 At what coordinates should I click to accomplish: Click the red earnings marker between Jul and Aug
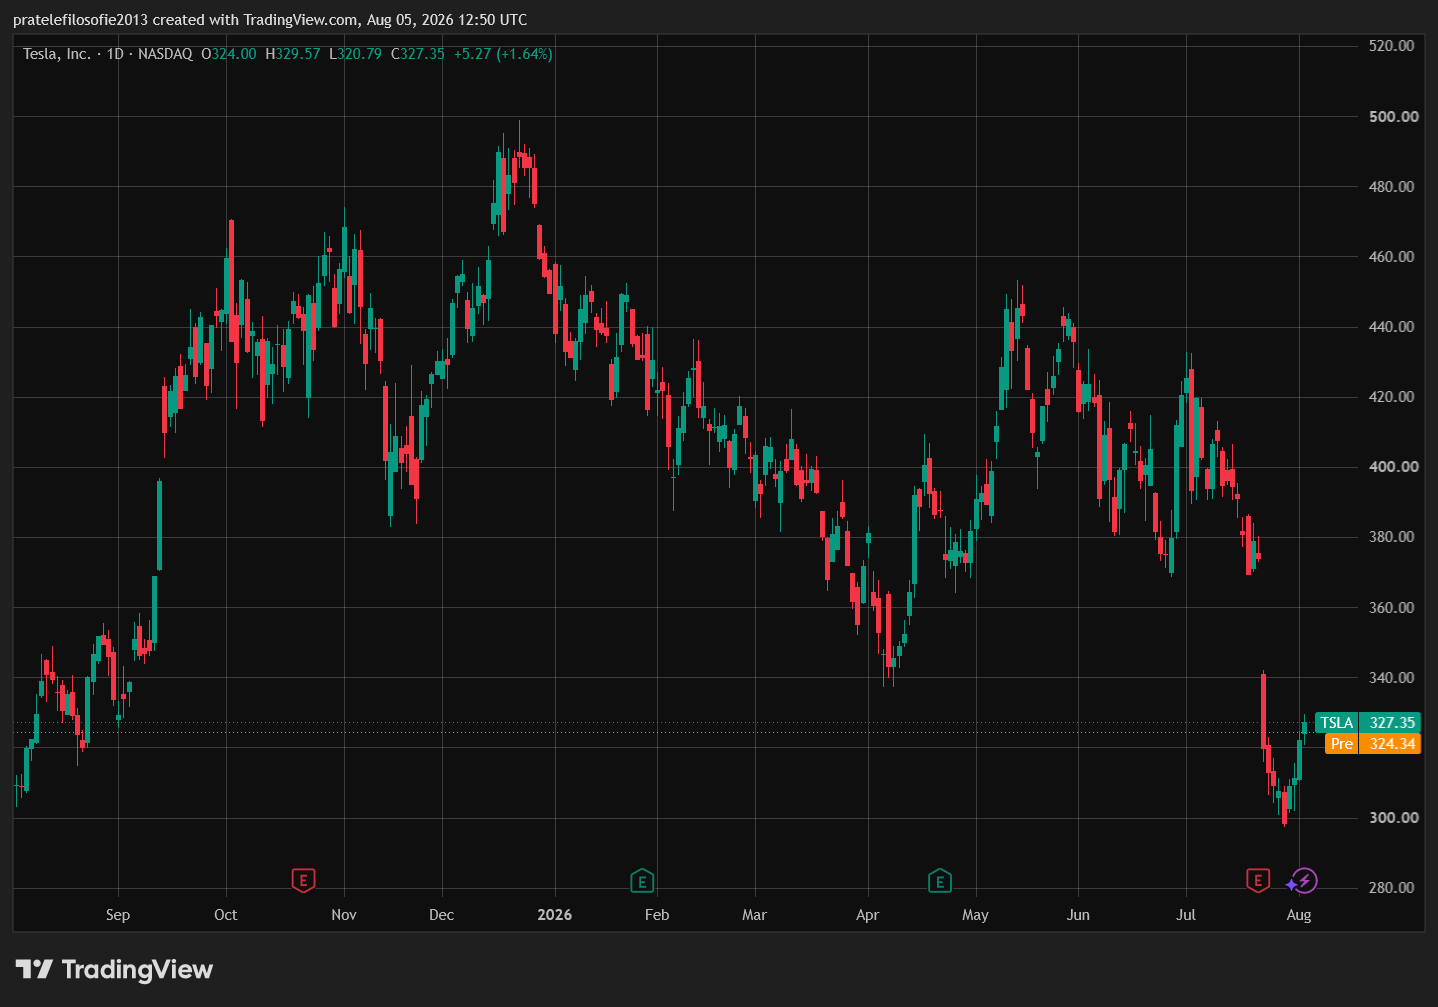(1258, 881)
